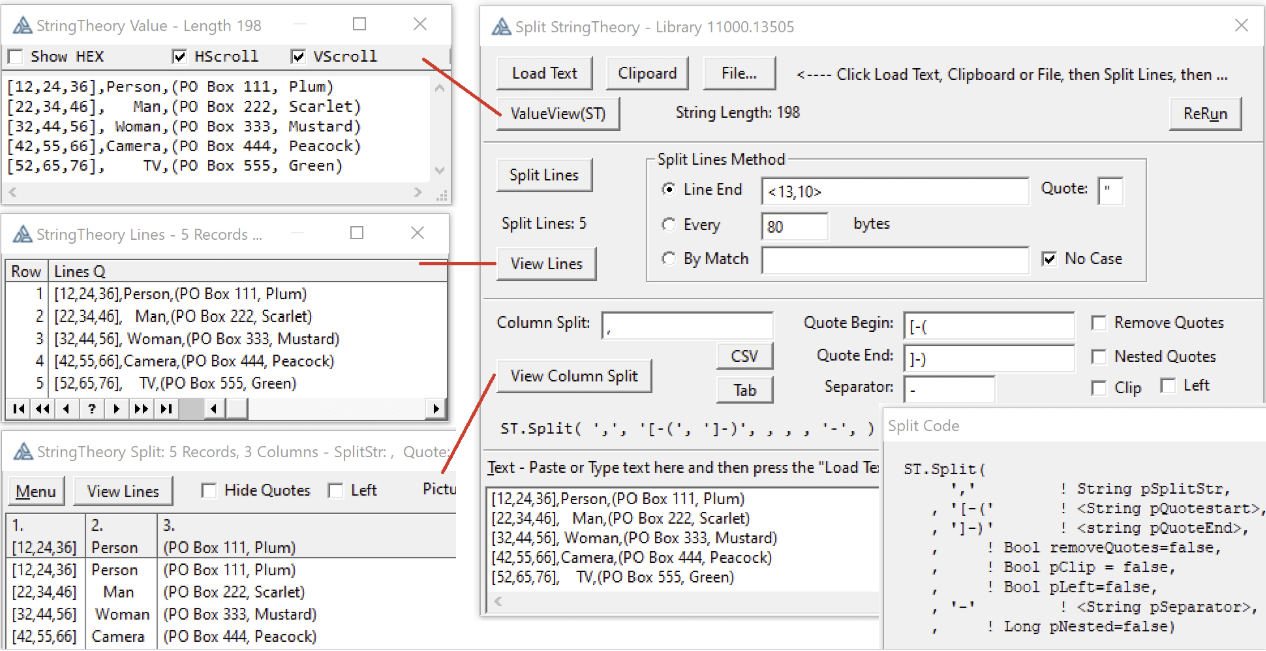1266x651 pixels.
Task: Click the CSV preset button
Action: coord(745,356)
